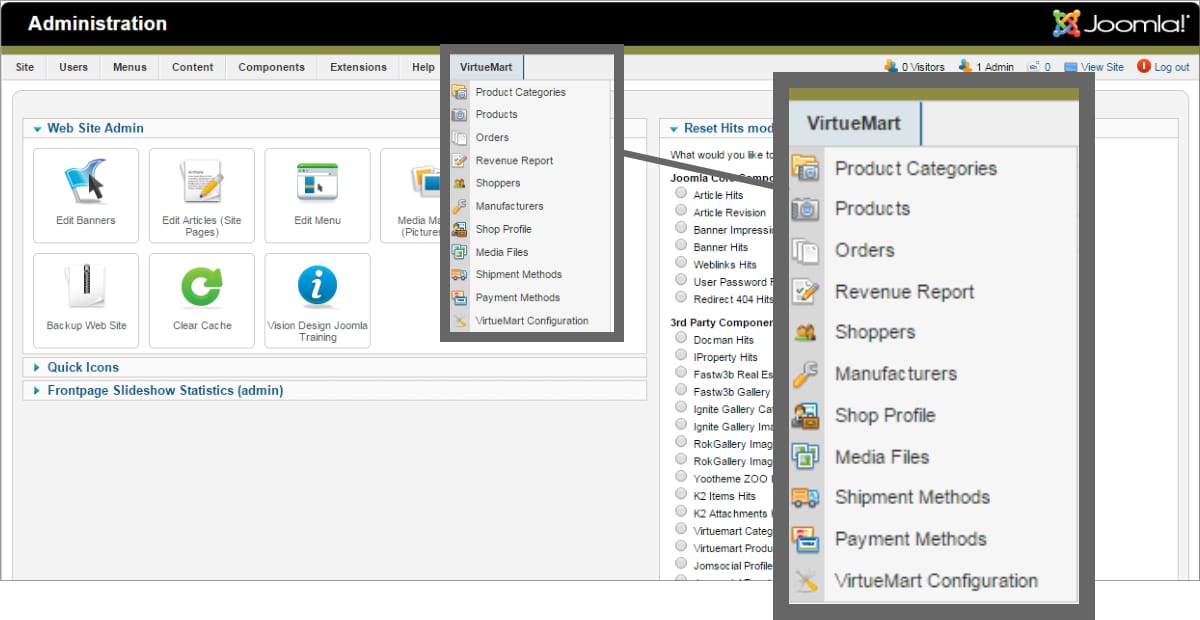1200x620 pixels.
Task: Select the Jomsocial Profile radio button
Action: coord(681,565)
